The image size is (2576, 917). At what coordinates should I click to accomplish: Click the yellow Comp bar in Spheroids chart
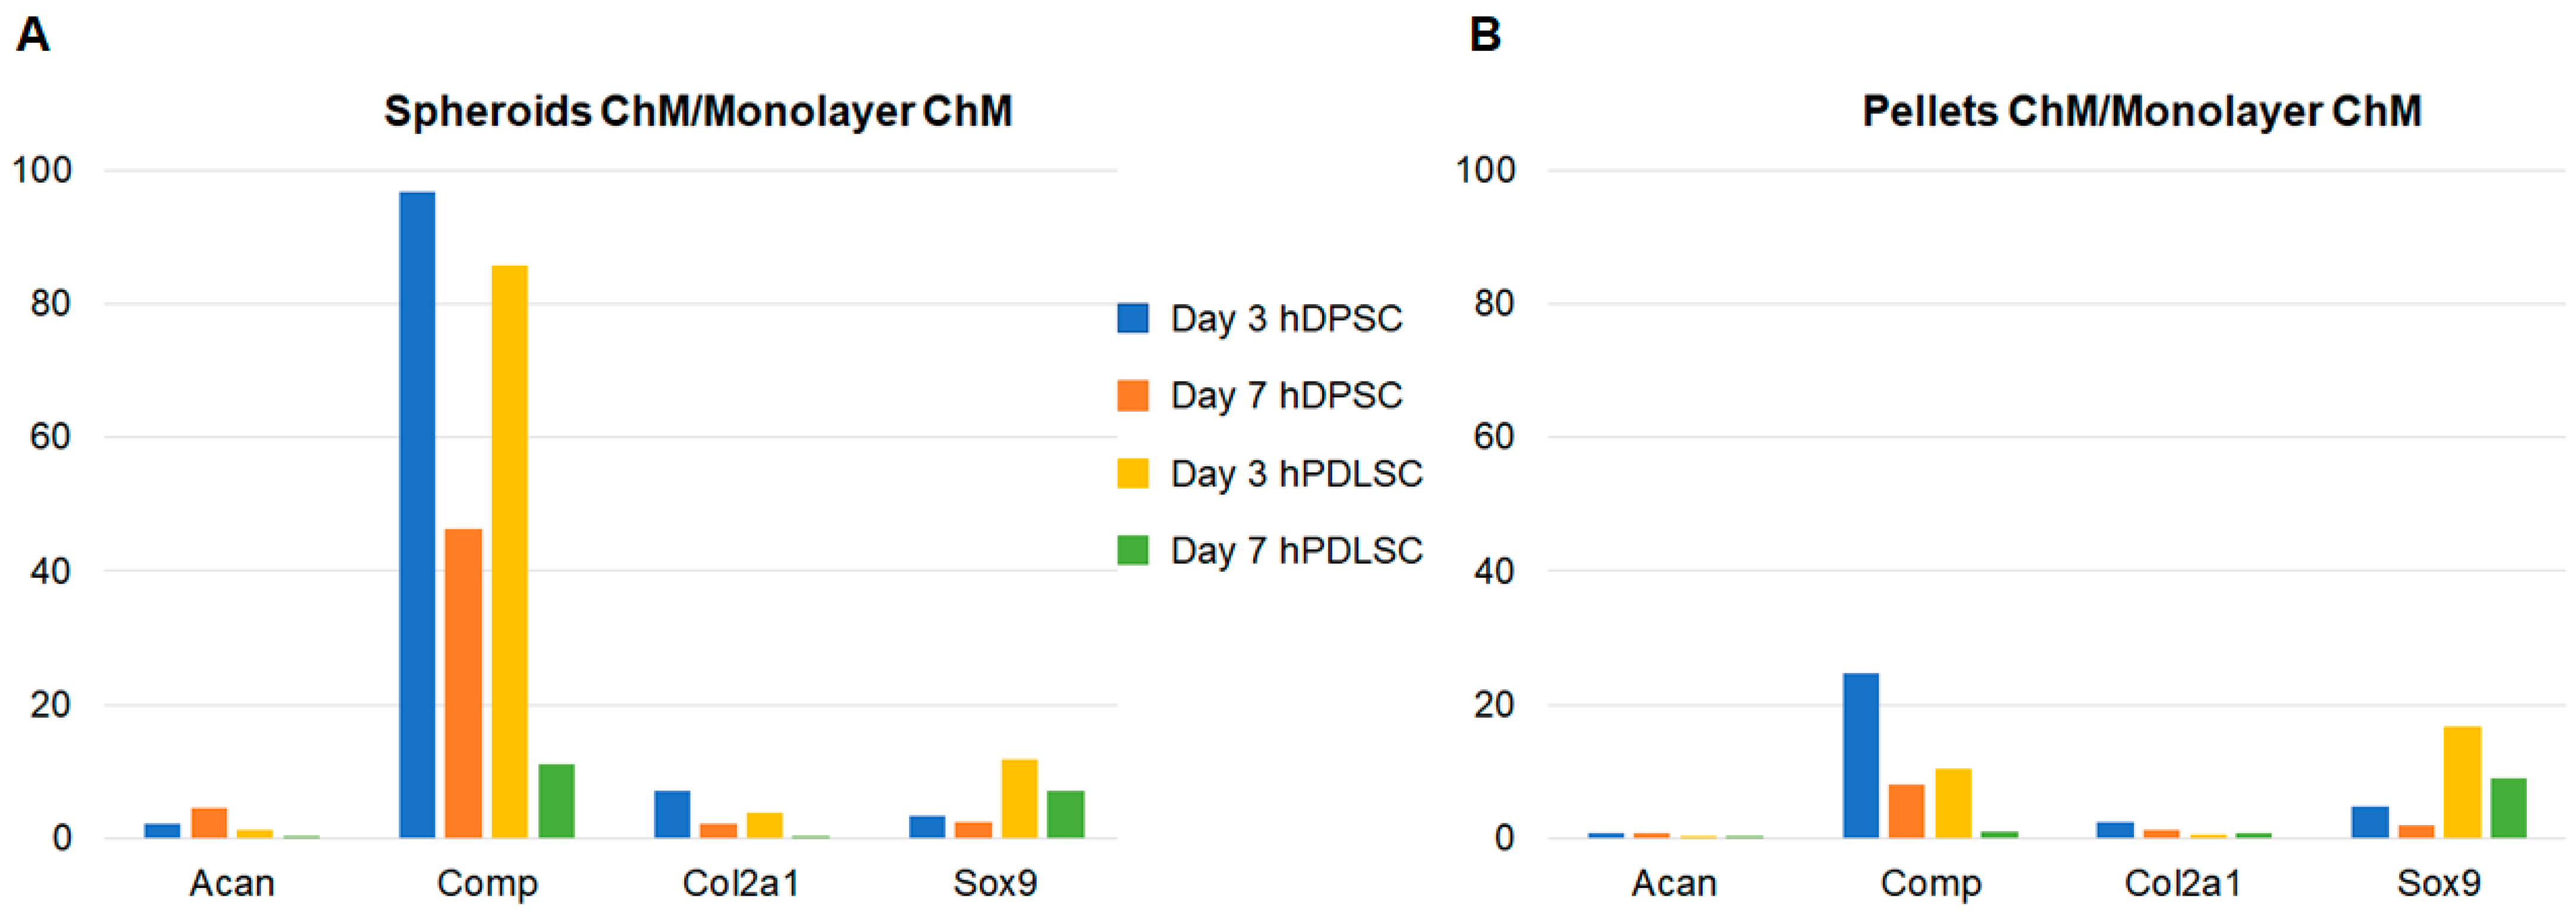coord(509,551)
